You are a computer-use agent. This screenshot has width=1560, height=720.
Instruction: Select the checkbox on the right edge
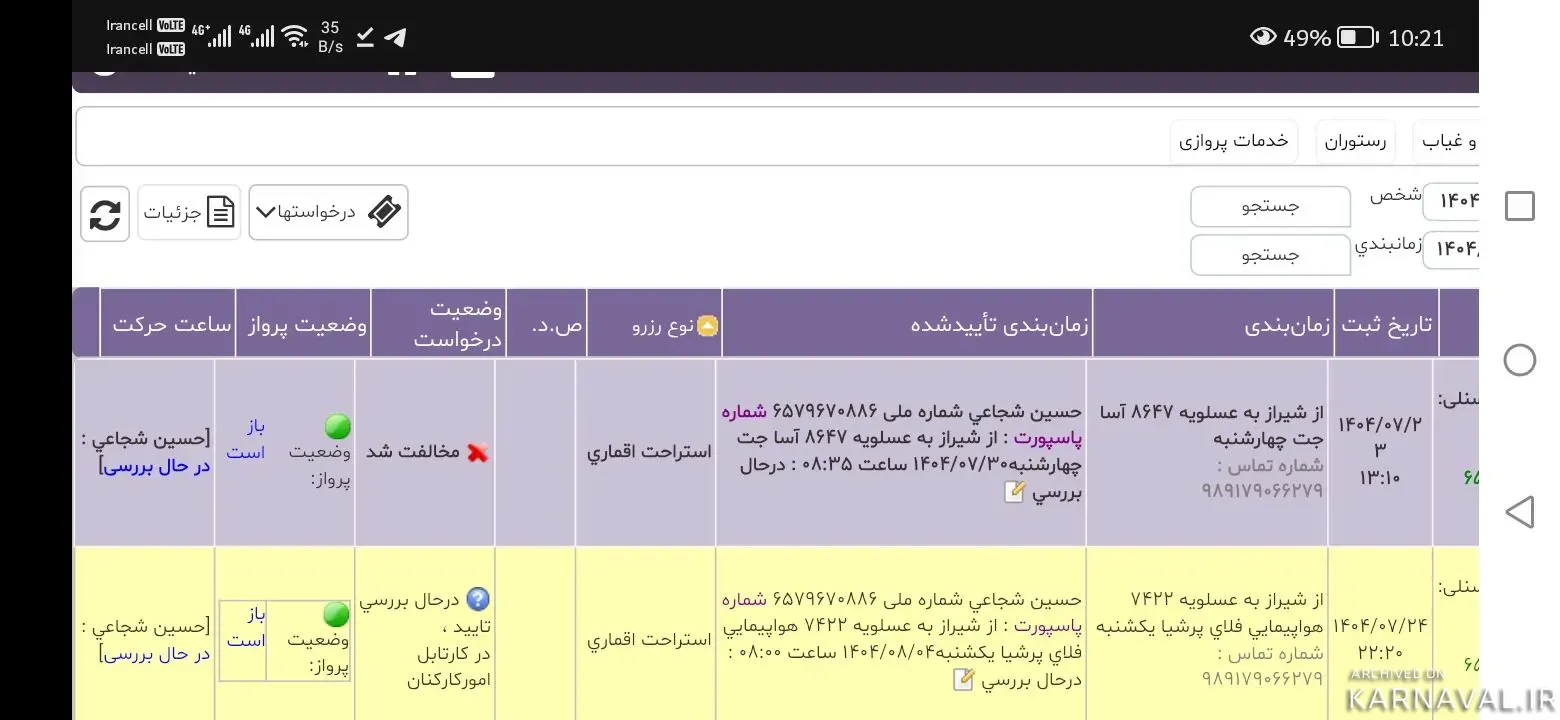(x=1519, y=206)
